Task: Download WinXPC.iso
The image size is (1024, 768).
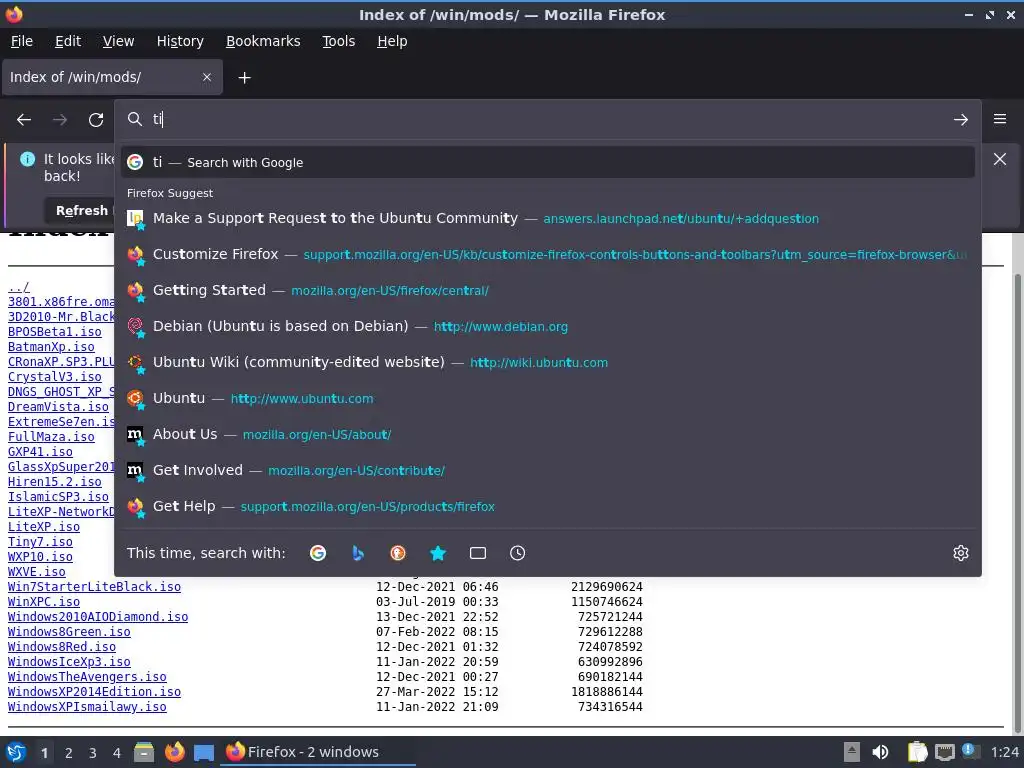Action: point(44,602)
